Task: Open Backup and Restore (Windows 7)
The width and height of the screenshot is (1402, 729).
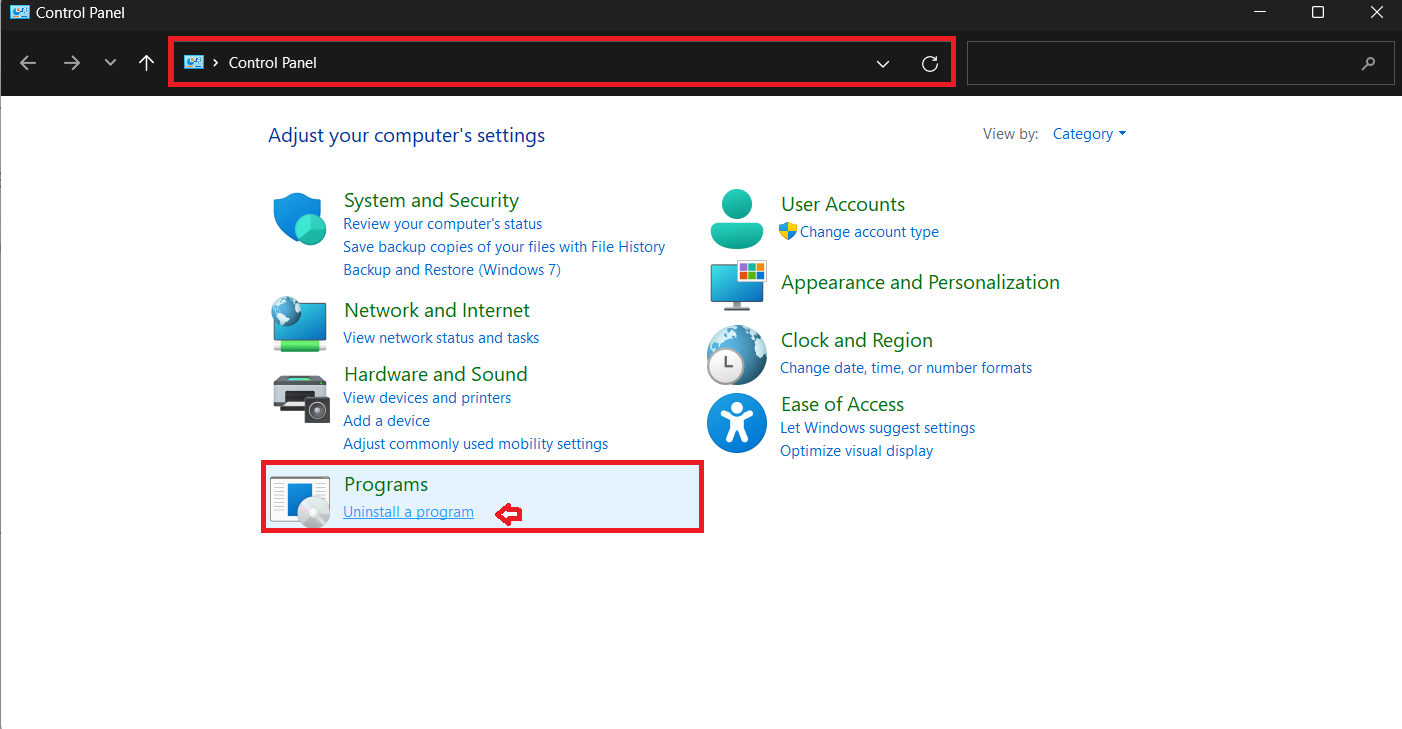Action: pyautogui.click(x=452, y=270)
